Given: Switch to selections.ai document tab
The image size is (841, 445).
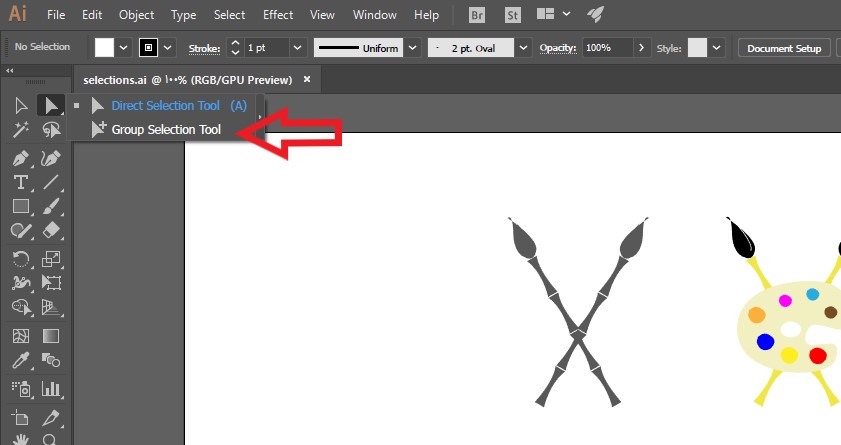Looking at the screenshot, I should (x=187, y=79).
